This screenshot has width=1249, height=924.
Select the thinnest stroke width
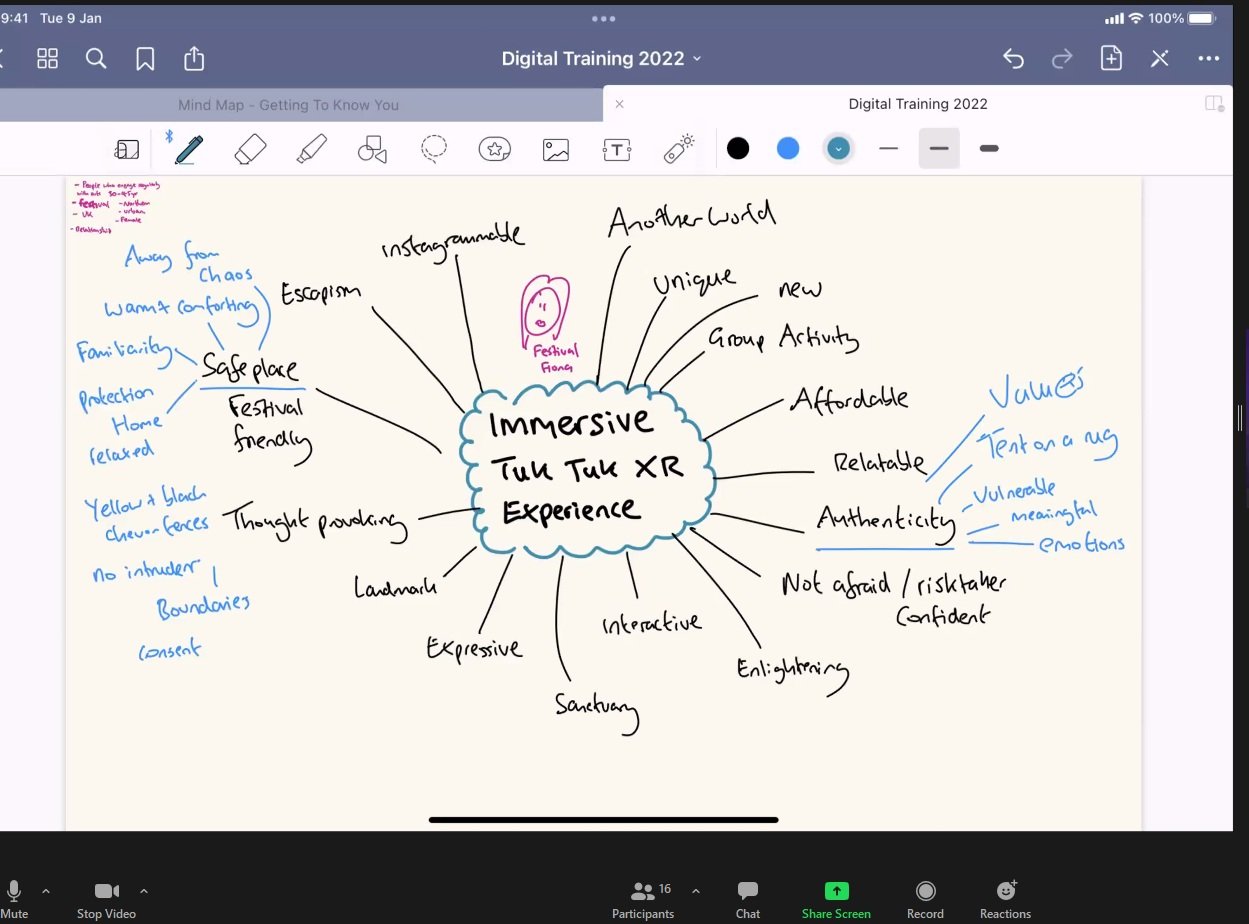[x=889, y=149]
